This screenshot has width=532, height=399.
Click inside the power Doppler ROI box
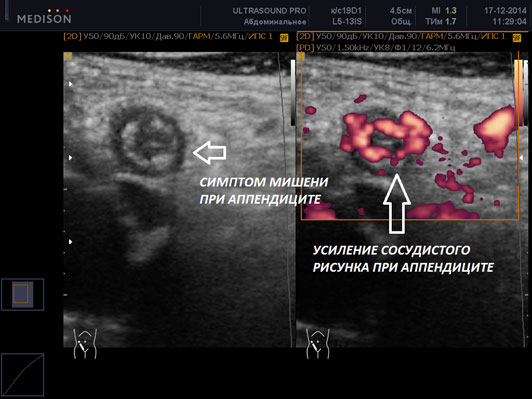pyautogui.click(x=410, y=136)
